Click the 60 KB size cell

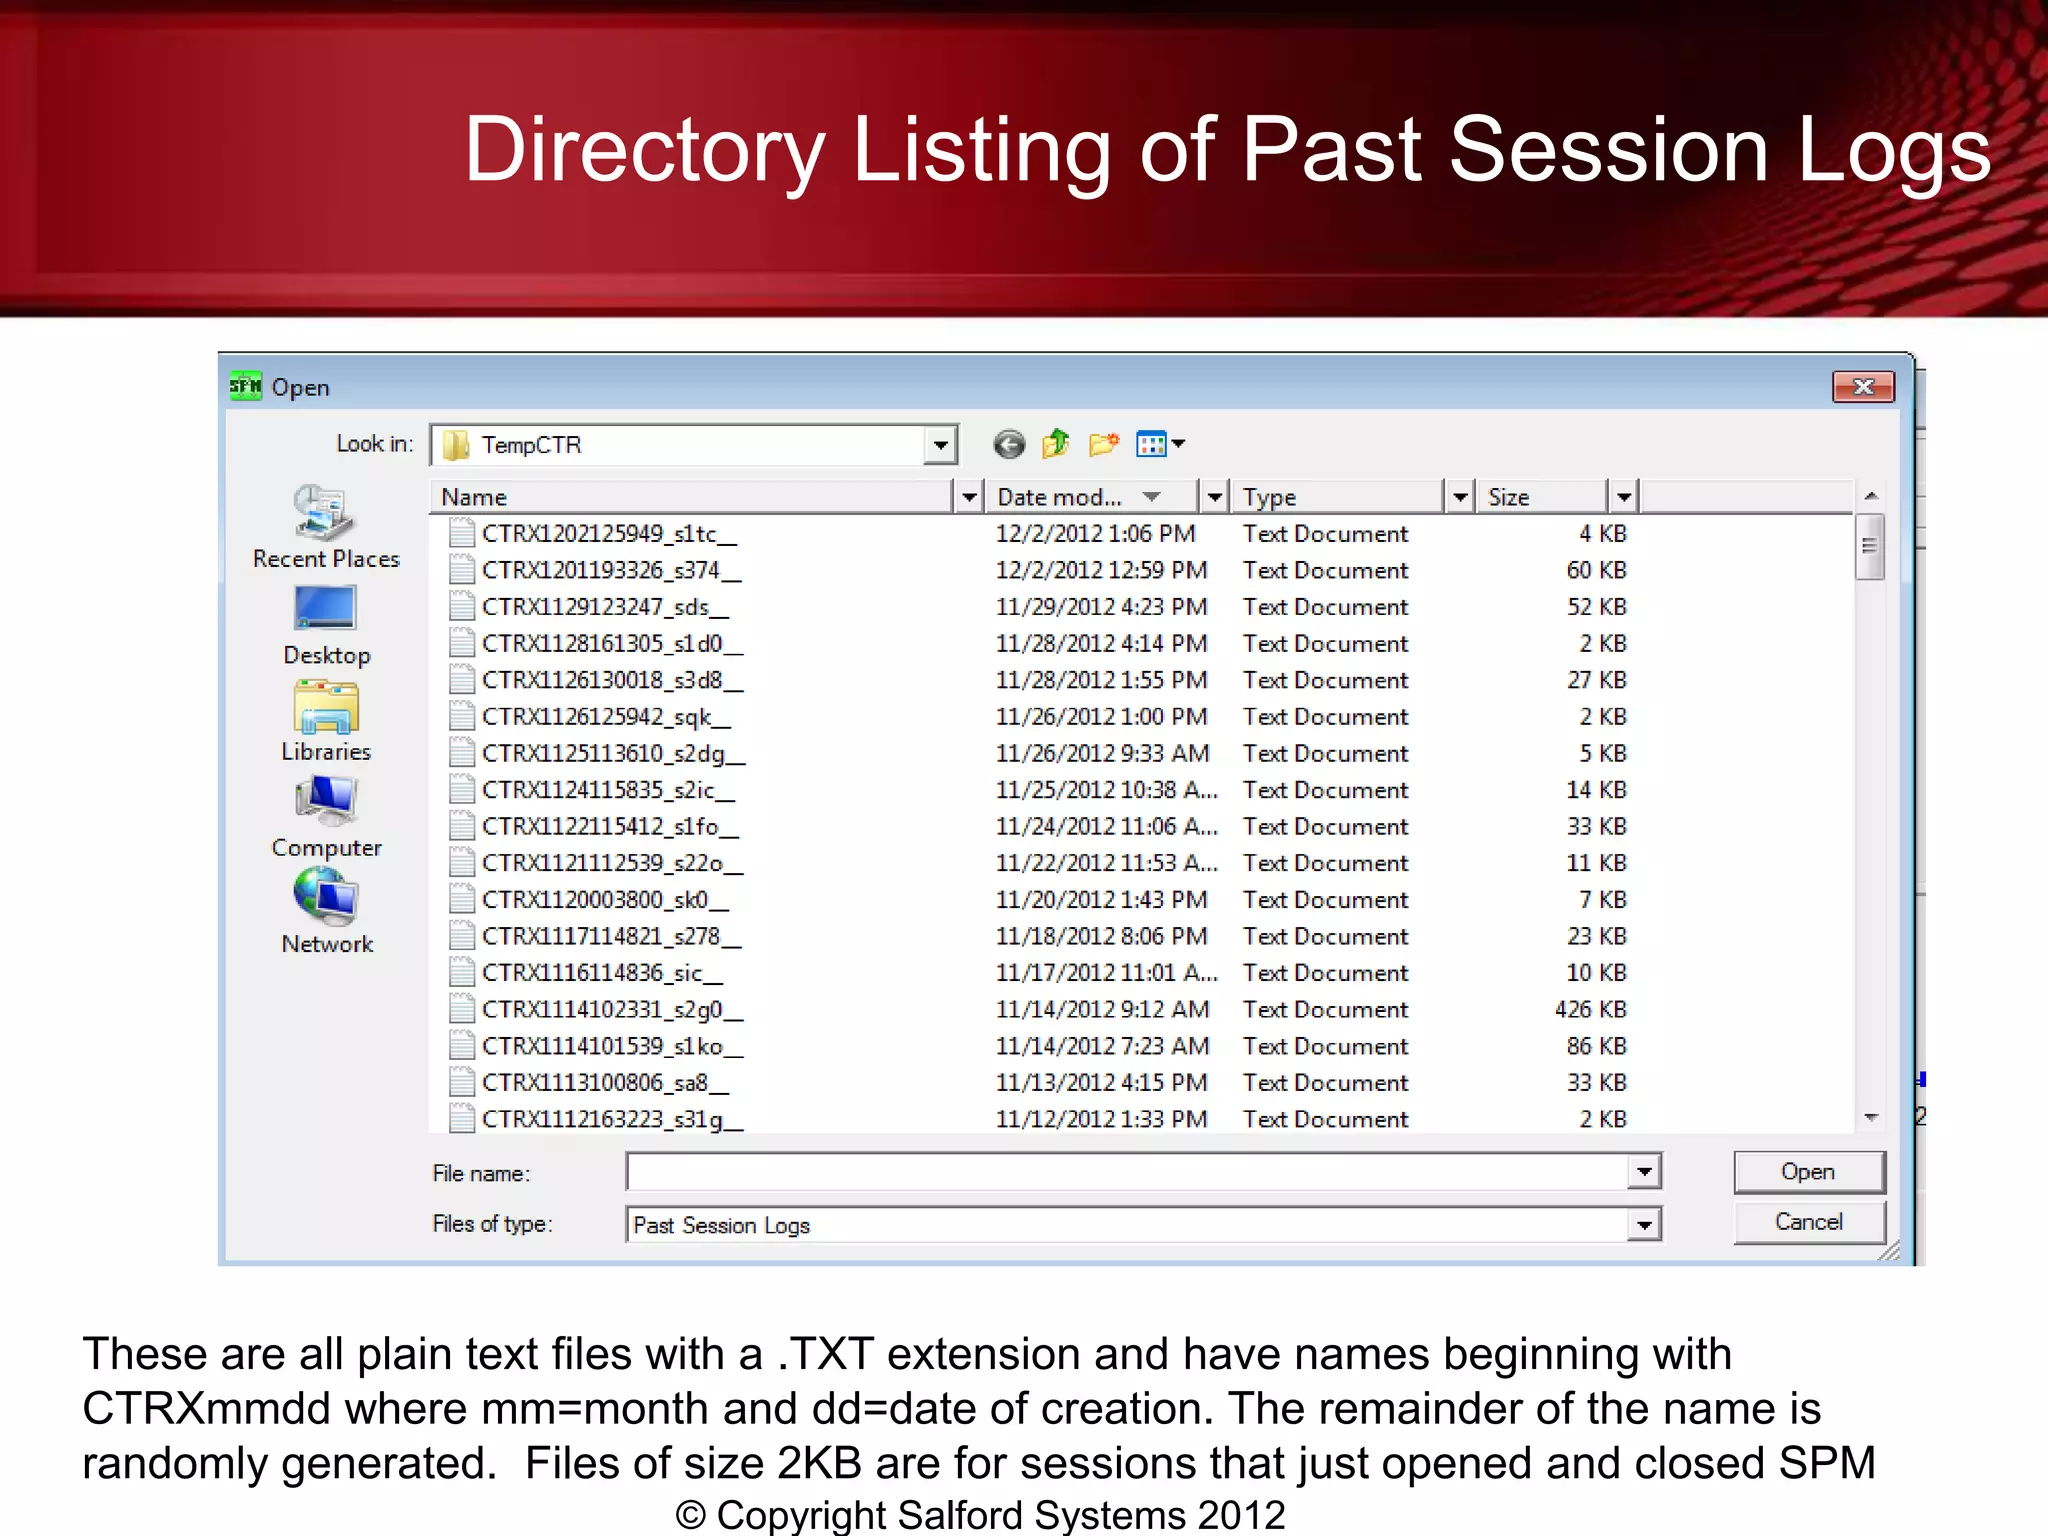pos(1596,570)
